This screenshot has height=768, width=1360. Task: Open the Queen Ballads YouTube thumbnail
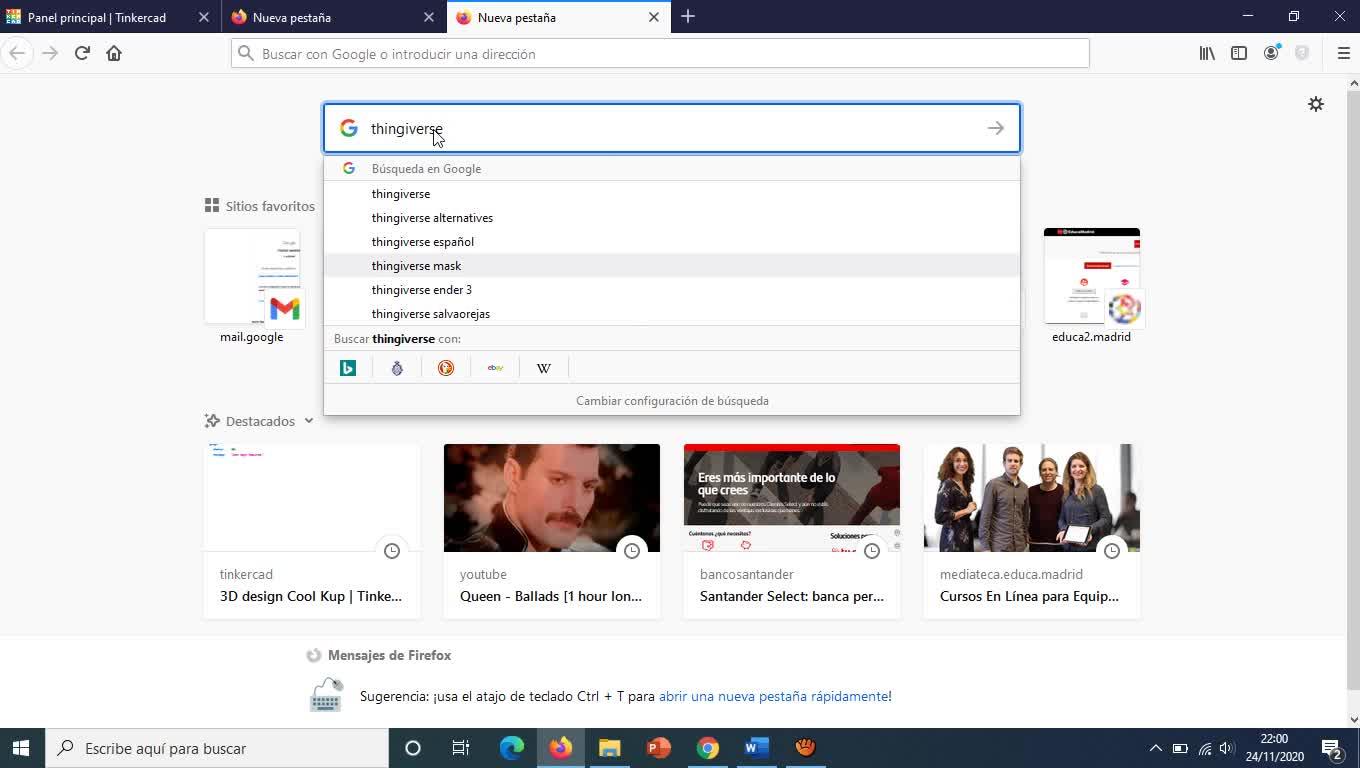pyautogui.click(x=551, y=498)
